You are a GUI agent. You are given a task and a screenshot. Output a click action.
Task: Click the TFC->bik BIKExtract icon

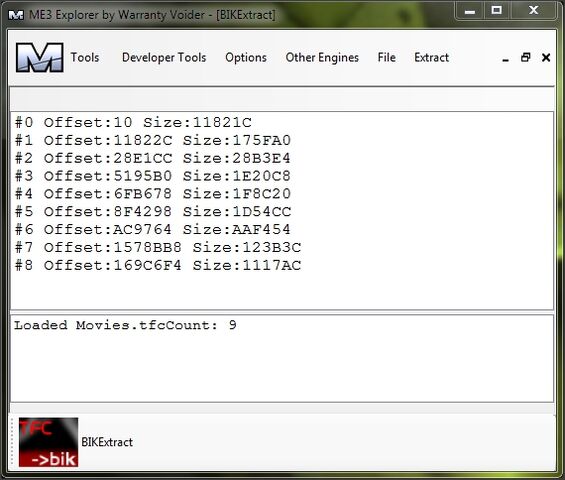[x=48, y=442]
